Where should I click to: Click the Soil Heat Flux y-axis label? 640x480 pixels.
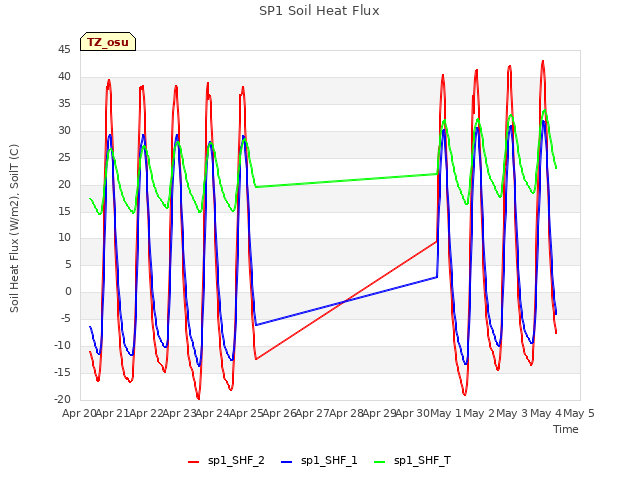pos(14,228)
